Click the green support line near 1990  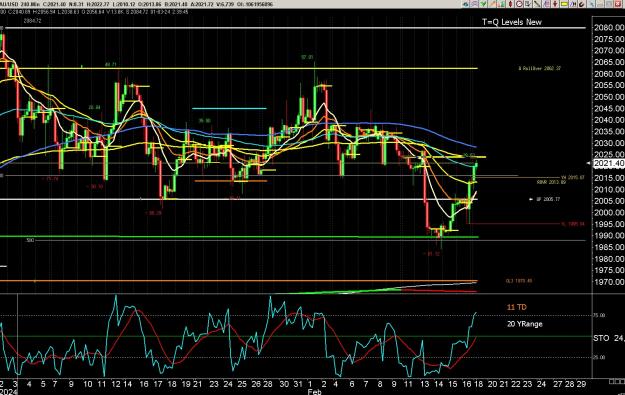239,237
